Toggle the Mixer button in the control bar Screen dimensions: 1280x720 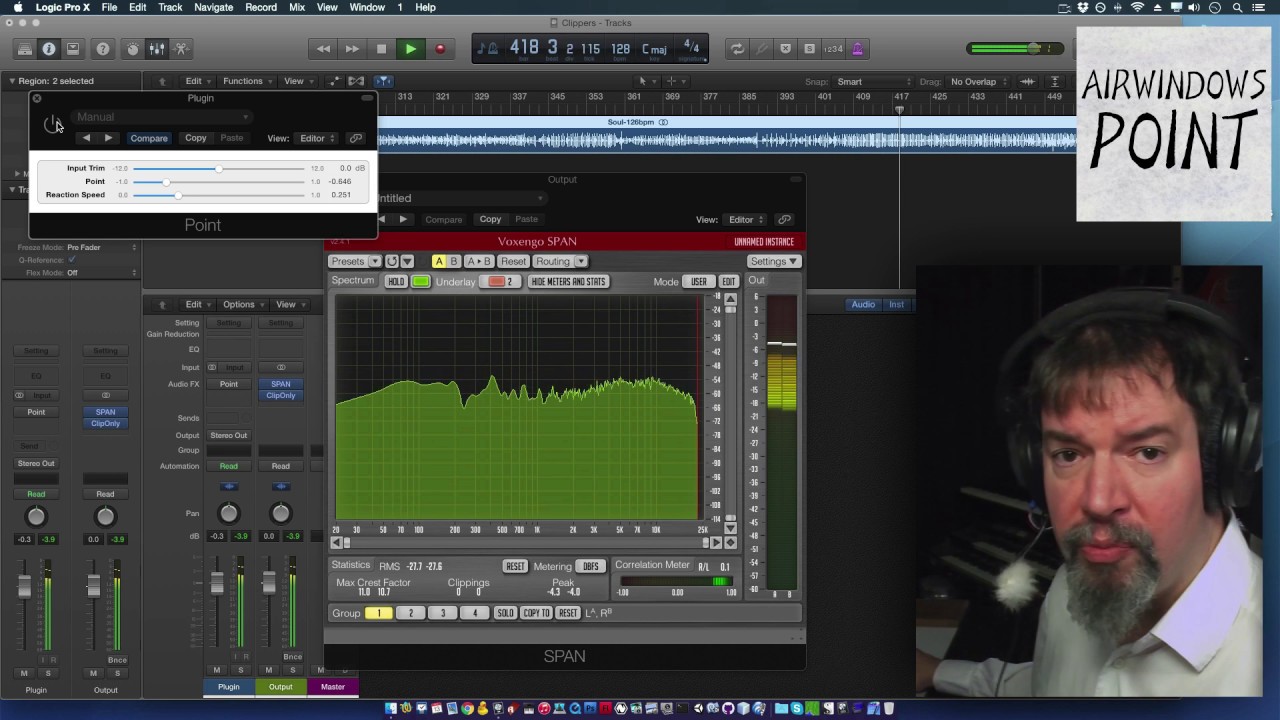point(157,49)
